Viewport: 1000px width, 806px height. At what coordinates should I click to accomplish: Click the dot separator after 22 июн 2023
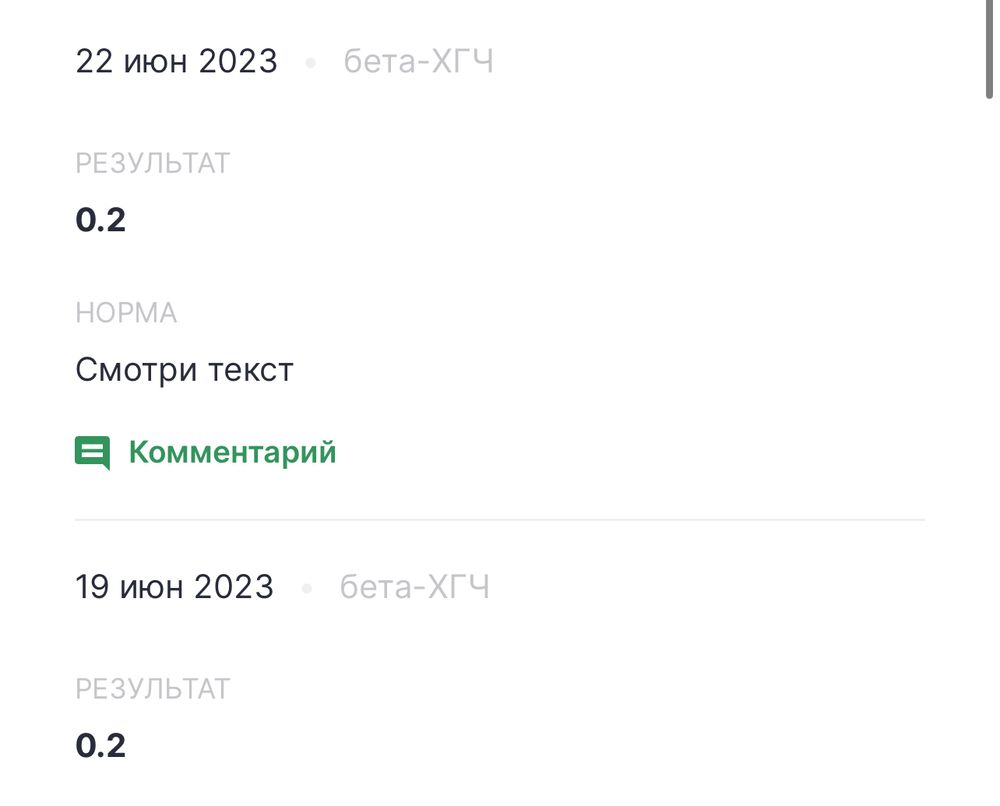click(x=310, y=60)
